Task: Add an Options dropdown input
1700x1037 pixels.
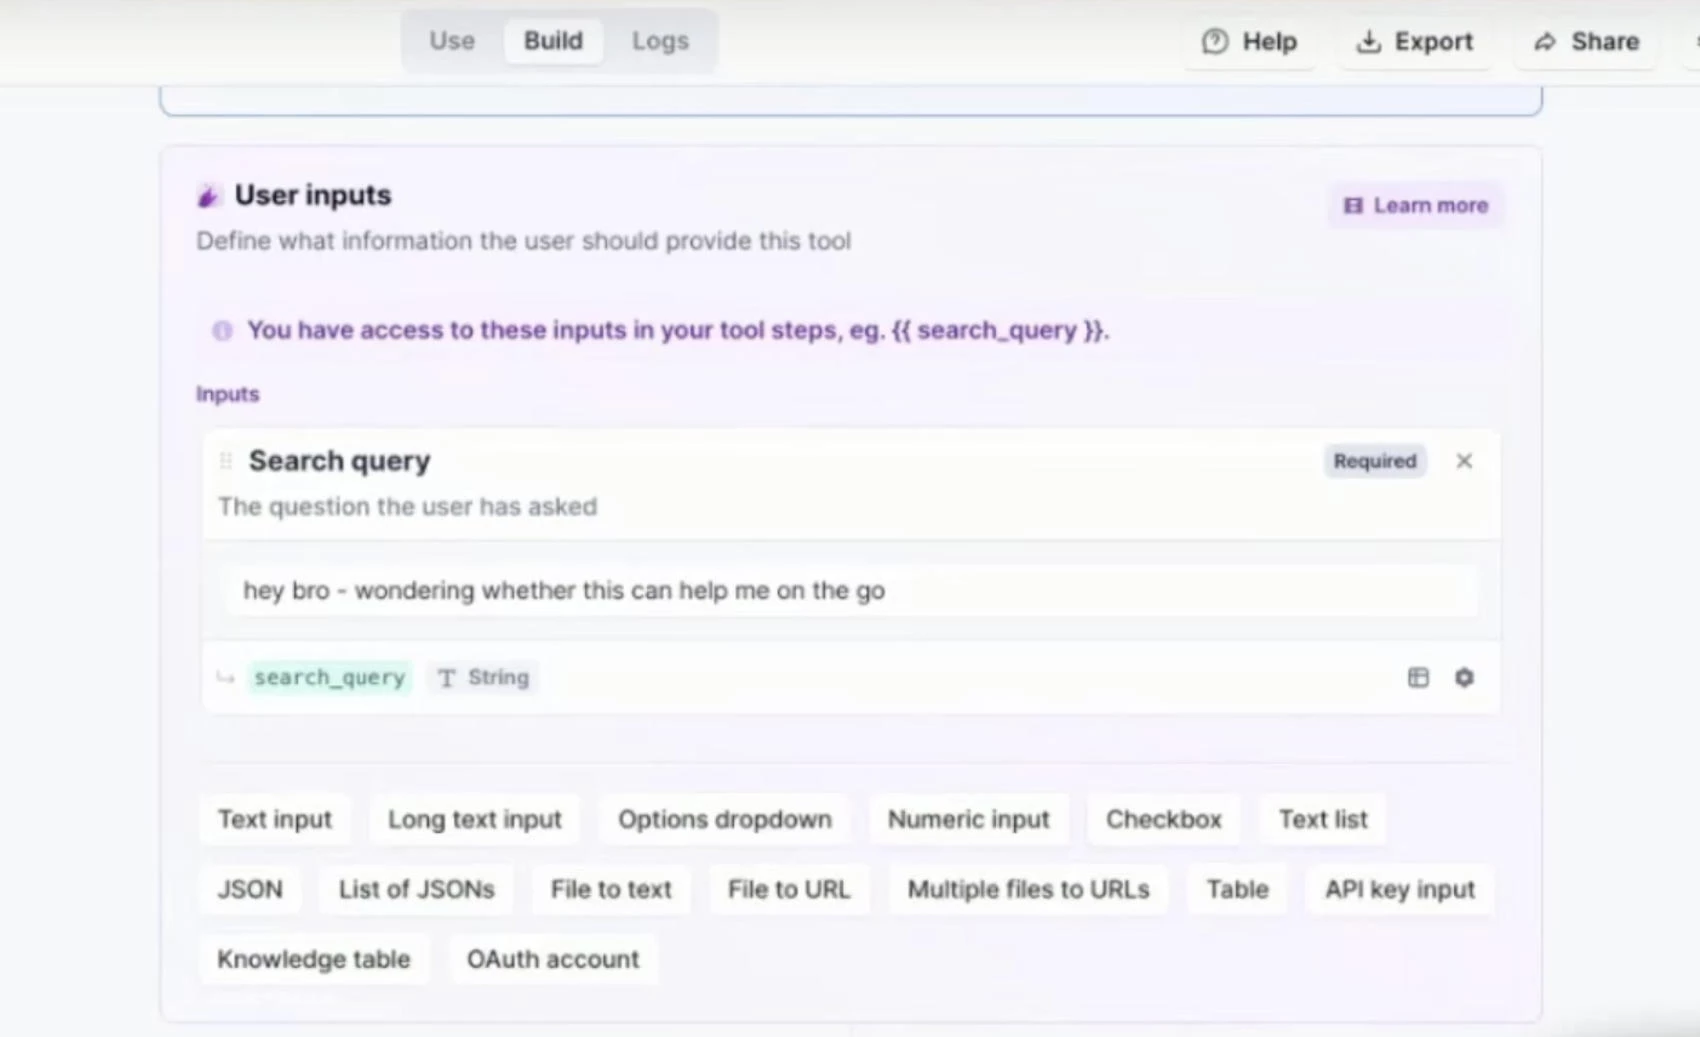Action: tap(725, 819)
